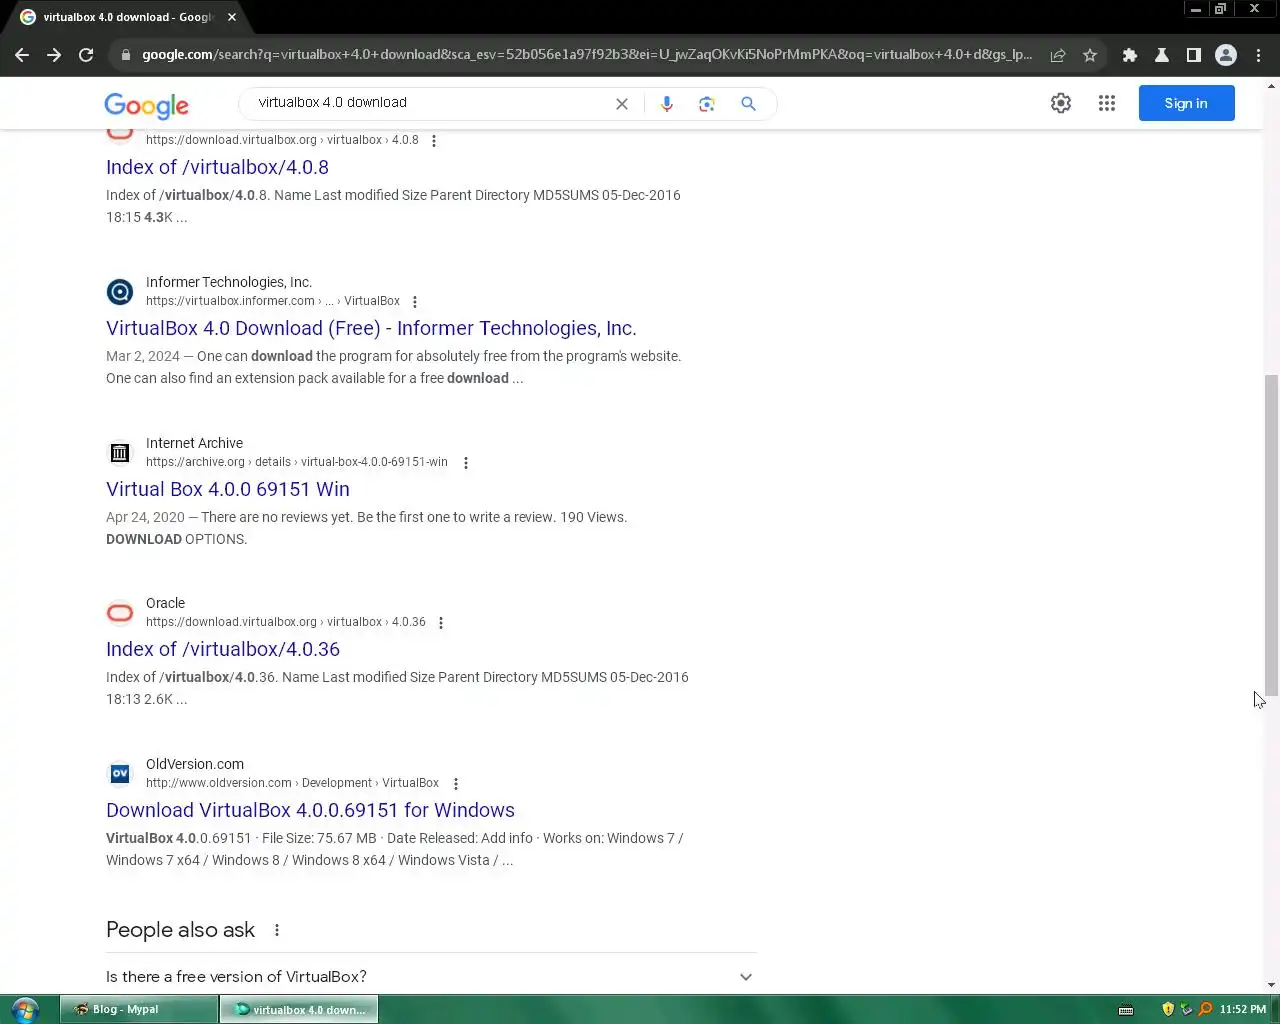Open Virtual Box 4.0.0 69151 Win link

coord(228,490)
